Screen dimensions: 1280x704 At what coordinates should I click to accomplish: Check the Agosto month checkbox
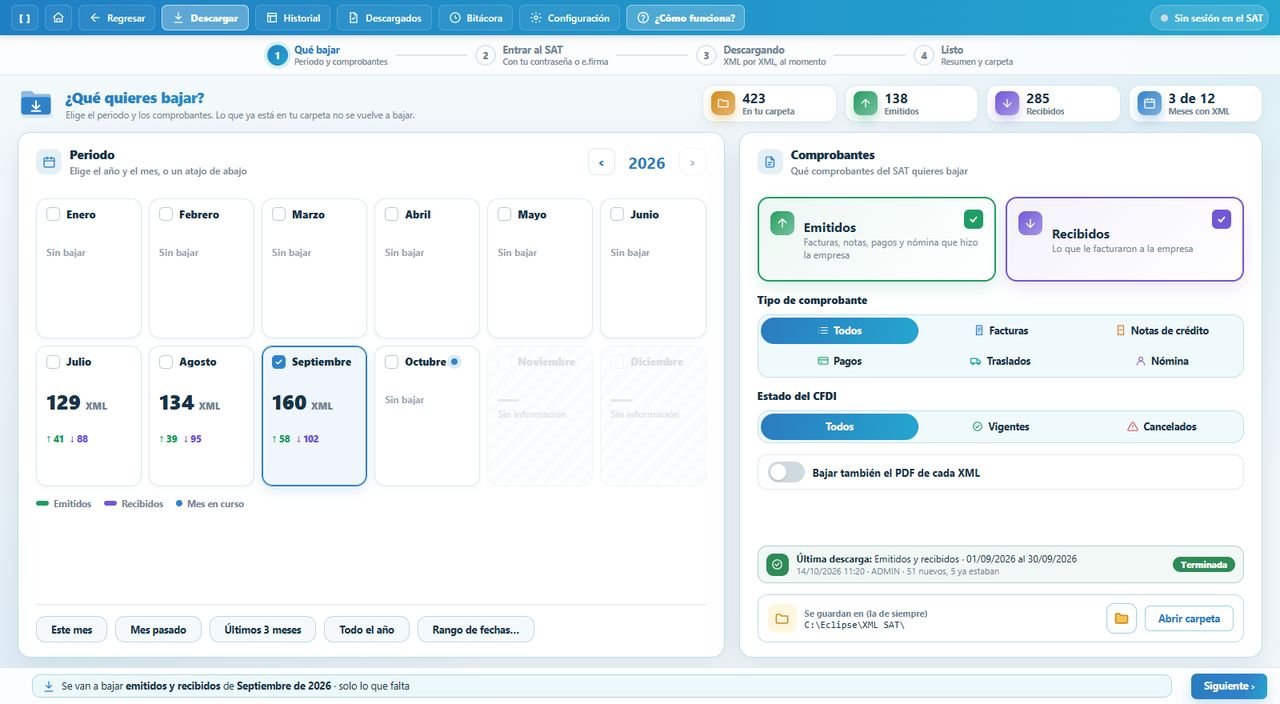166,362
